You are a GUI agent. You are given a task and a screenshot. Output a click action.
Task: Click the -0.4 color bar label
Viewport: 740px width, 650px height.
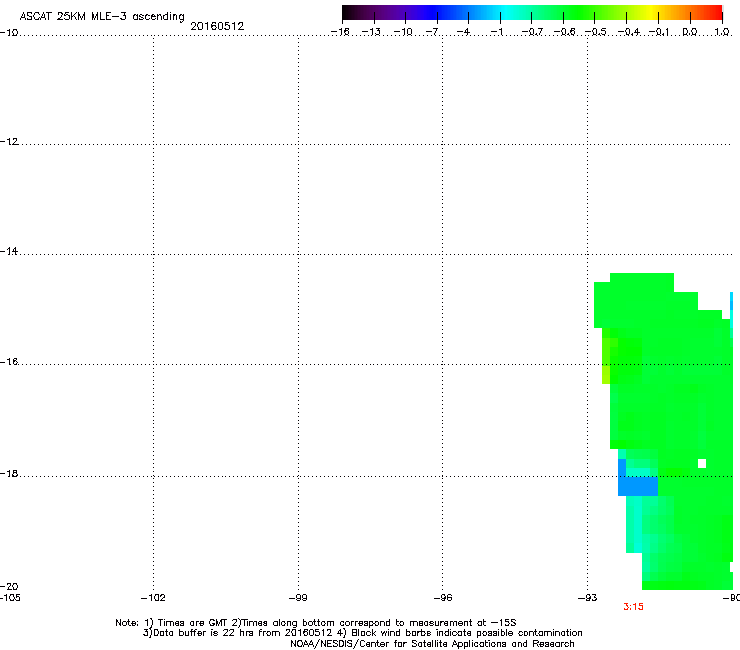[629, 32]
